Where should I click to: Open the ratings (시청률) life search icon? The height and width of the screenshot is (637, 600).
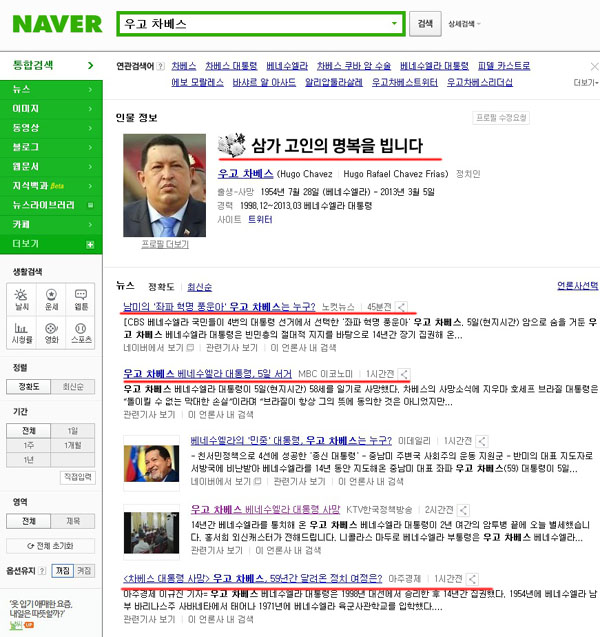(x=22, y=333)
